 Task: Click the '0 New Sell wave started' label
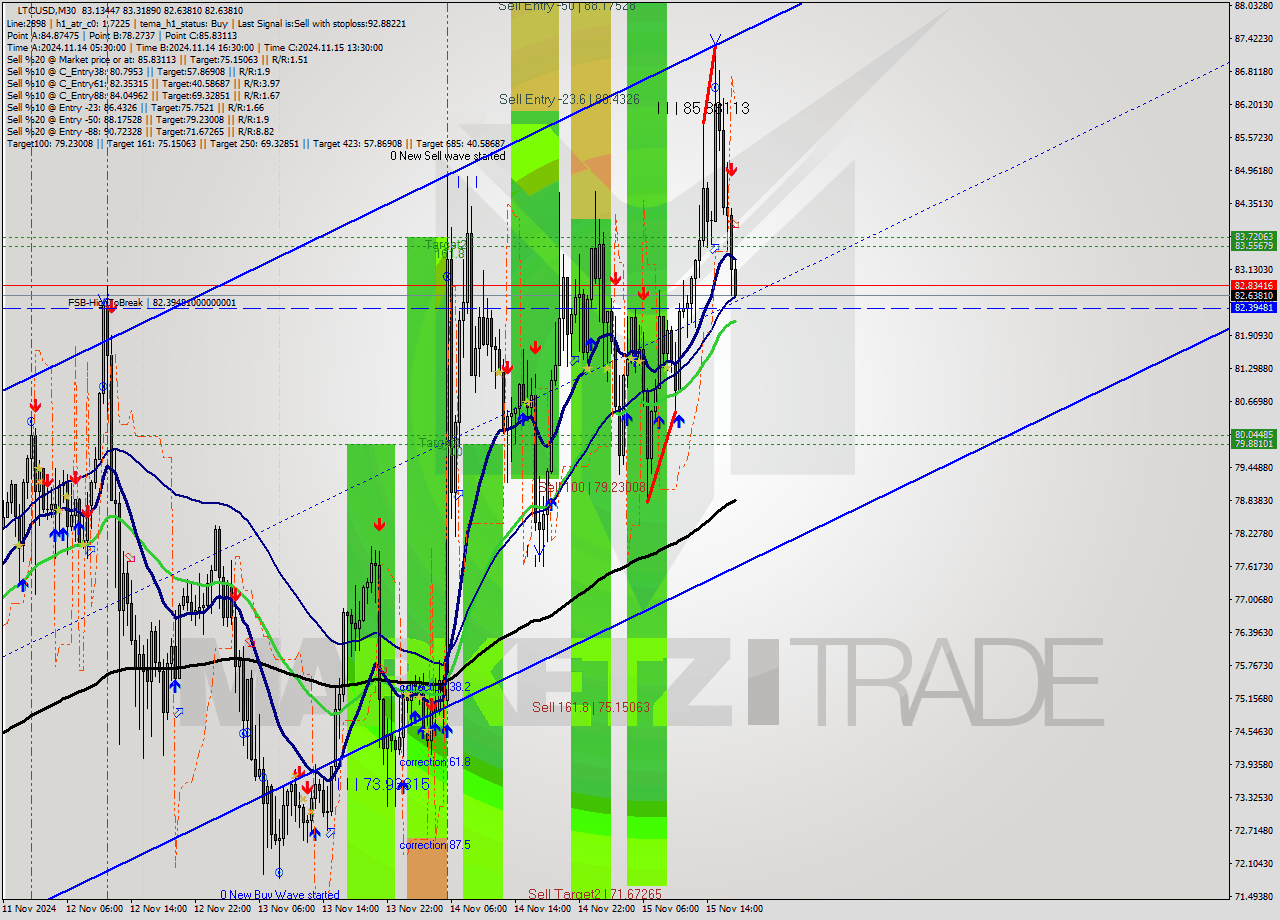pyautogui.click(x=448, y=156)
